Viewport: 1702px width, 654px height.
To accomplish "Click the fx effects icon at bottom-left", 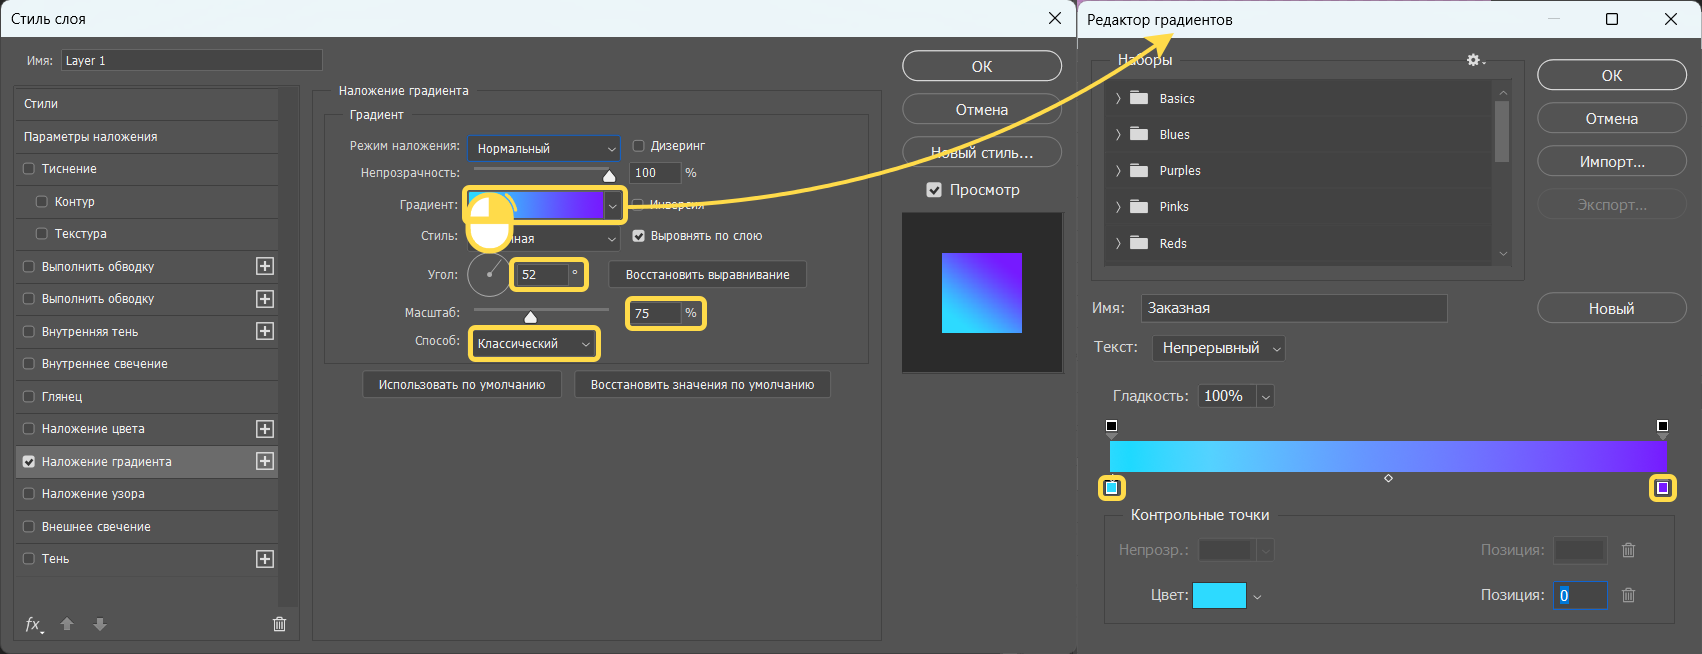I will (x=33, y=624).
